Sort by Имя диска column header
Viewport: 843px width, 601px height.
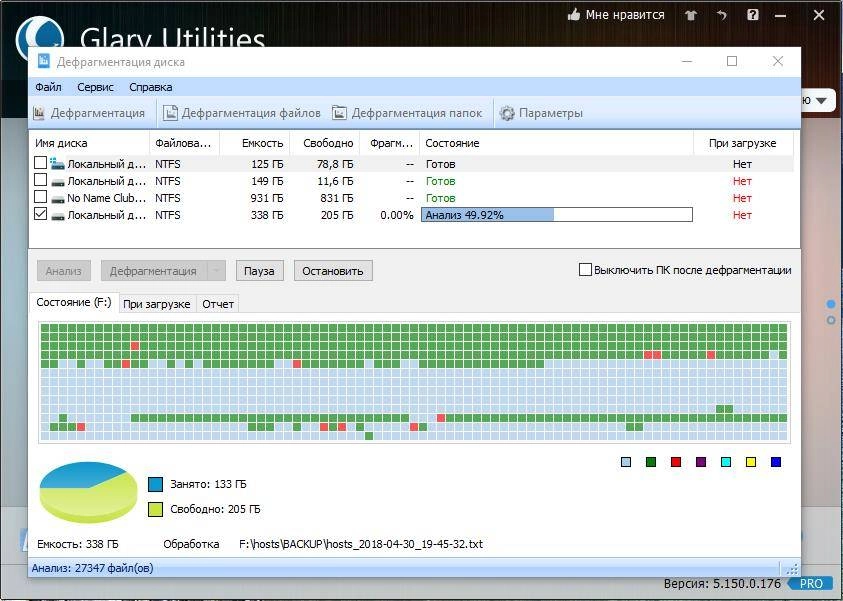tap(89, 143)
